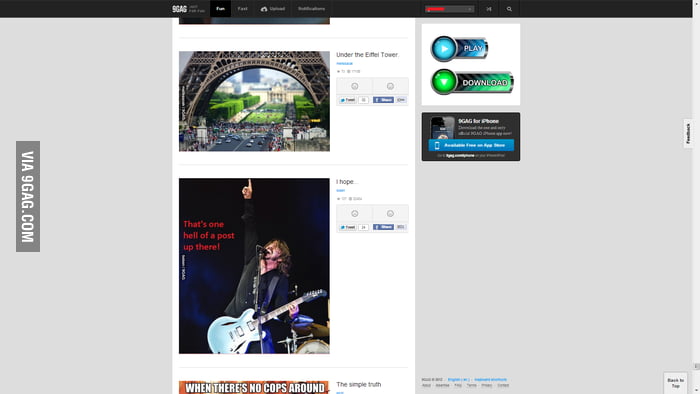The image size is (700, 394).
Task: Click the green DOWNLOAD ad button
Action: coord(472,82)
